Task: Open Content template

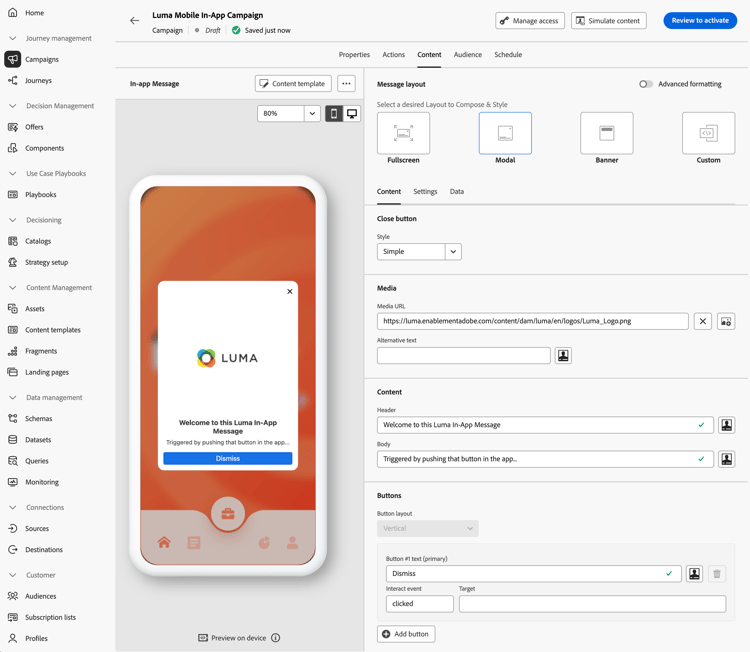Action: [293, 83]
